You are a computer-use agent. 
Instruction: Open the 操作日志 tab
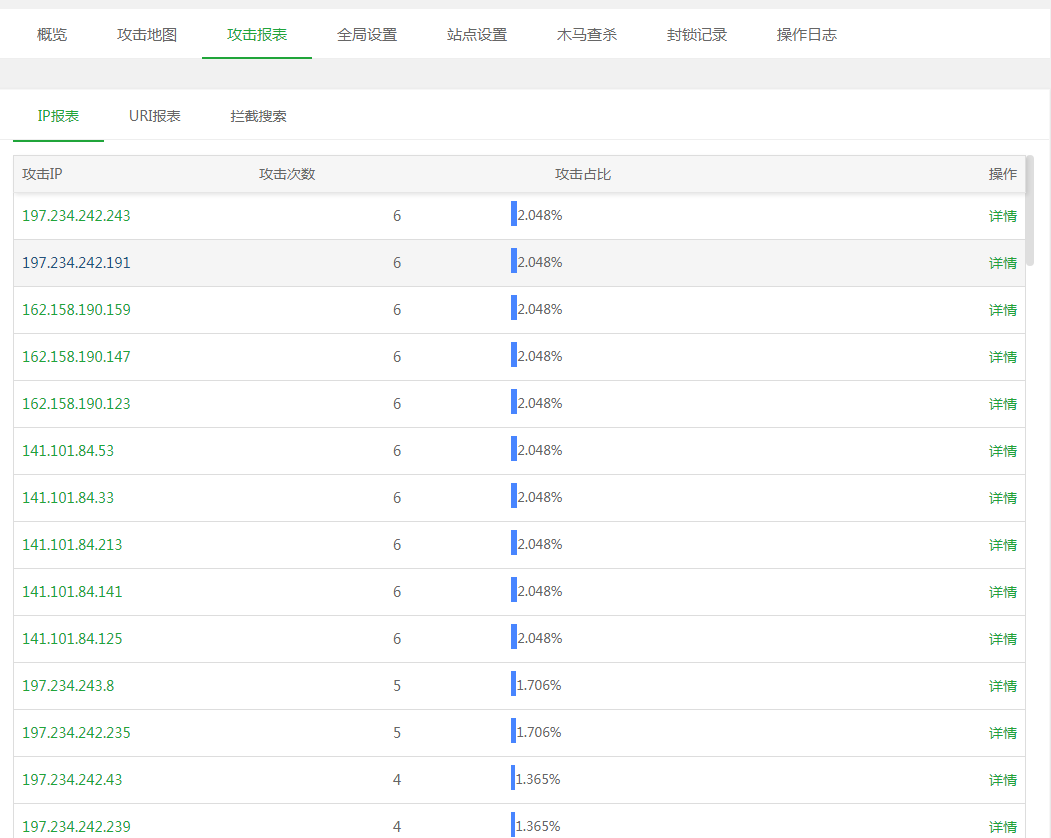pos(806,35)
